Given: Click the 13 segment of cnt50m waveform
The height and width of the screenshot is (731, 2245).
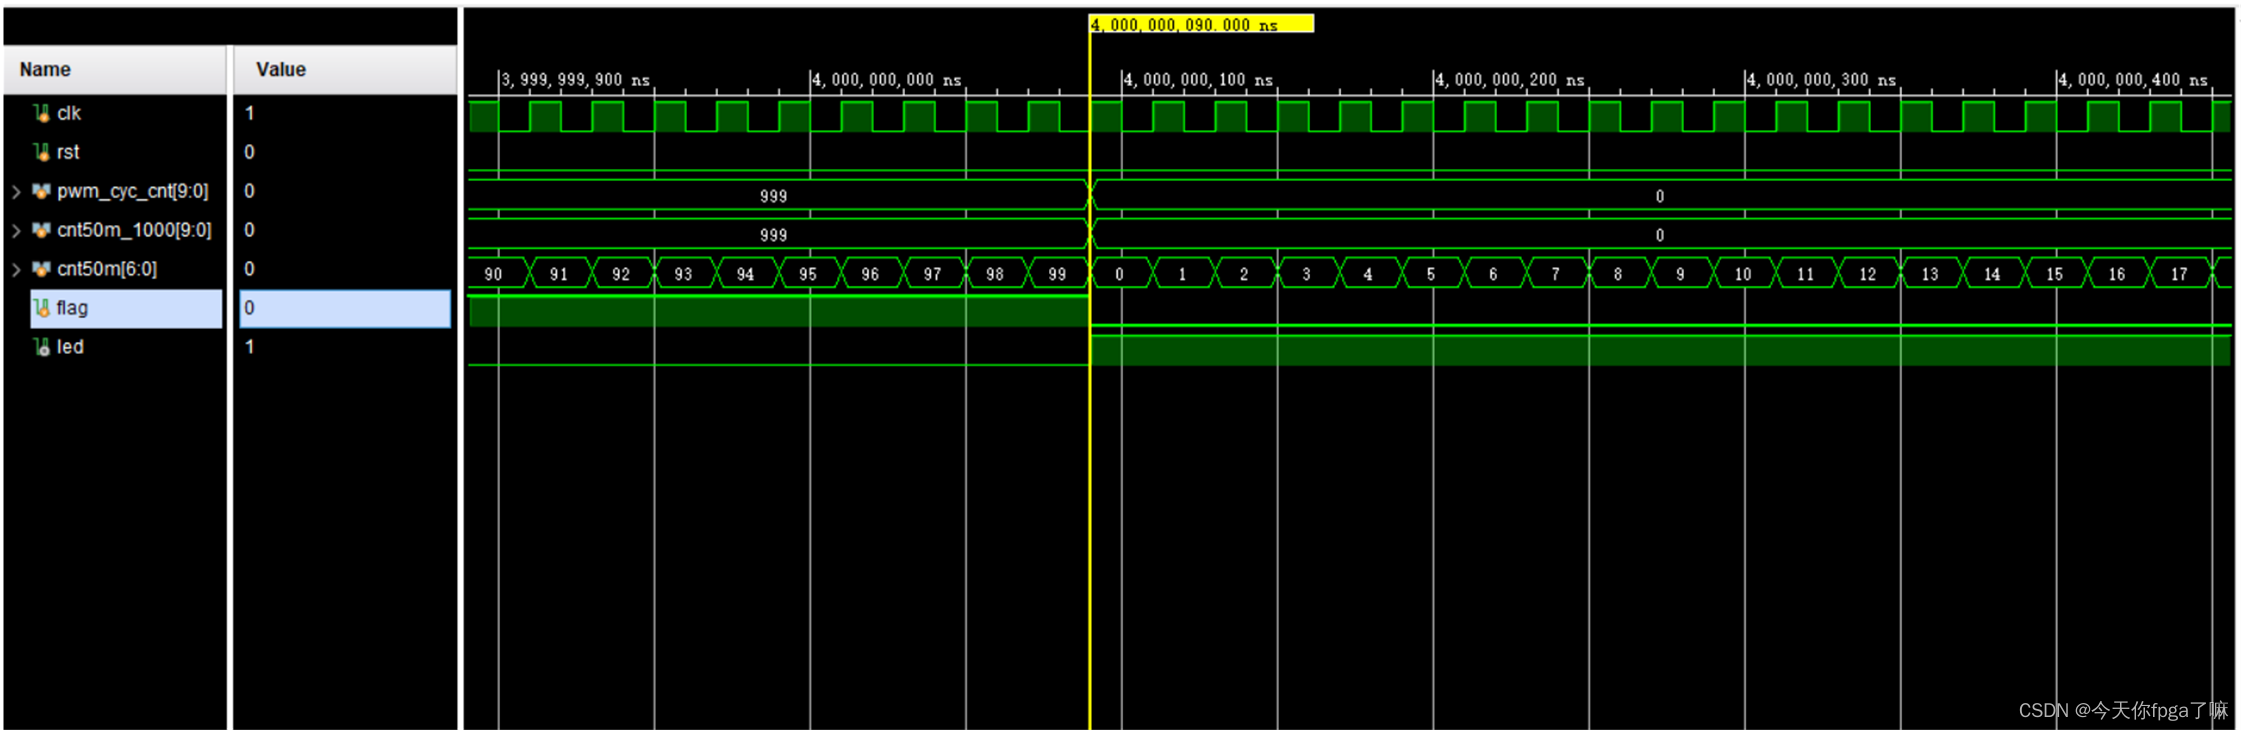Looking at the screenshot, I should point(1930,274).
